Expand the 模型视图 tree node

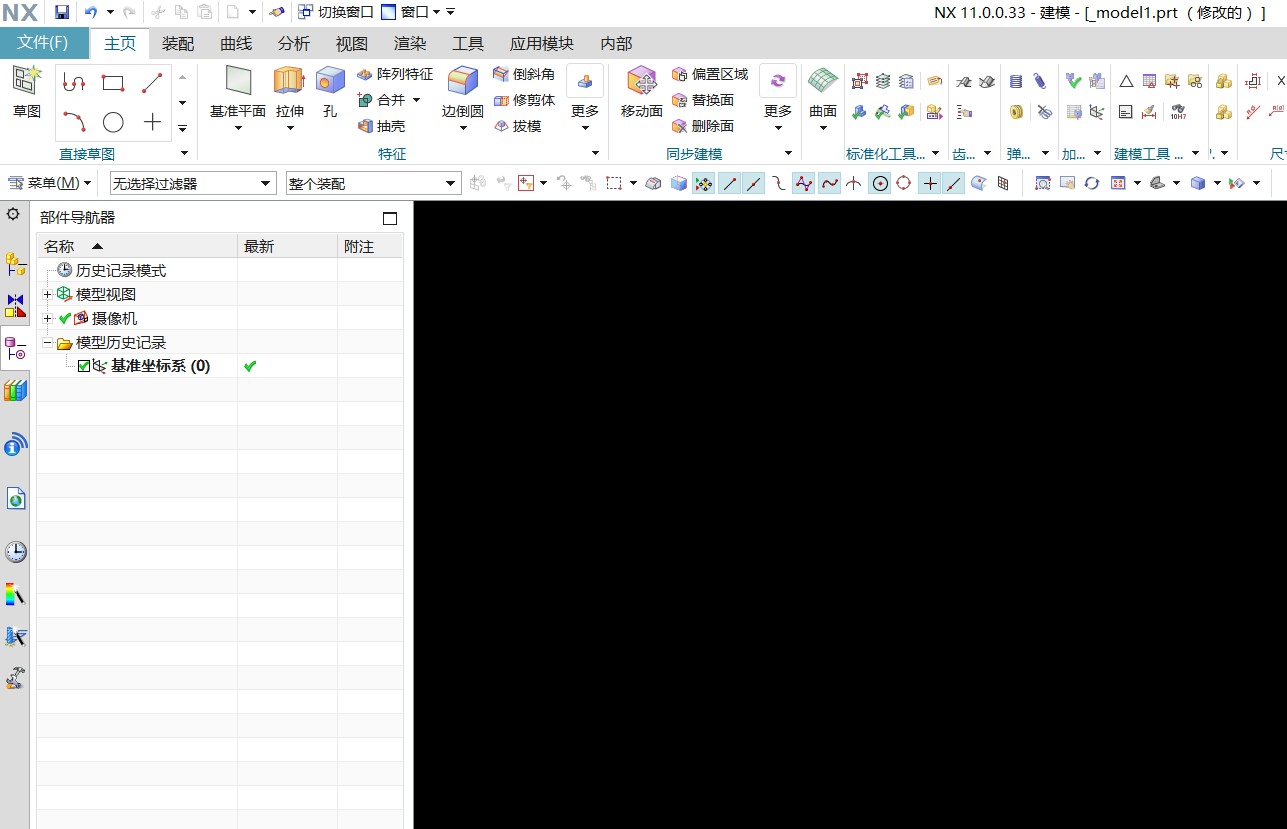click(47, 294)
